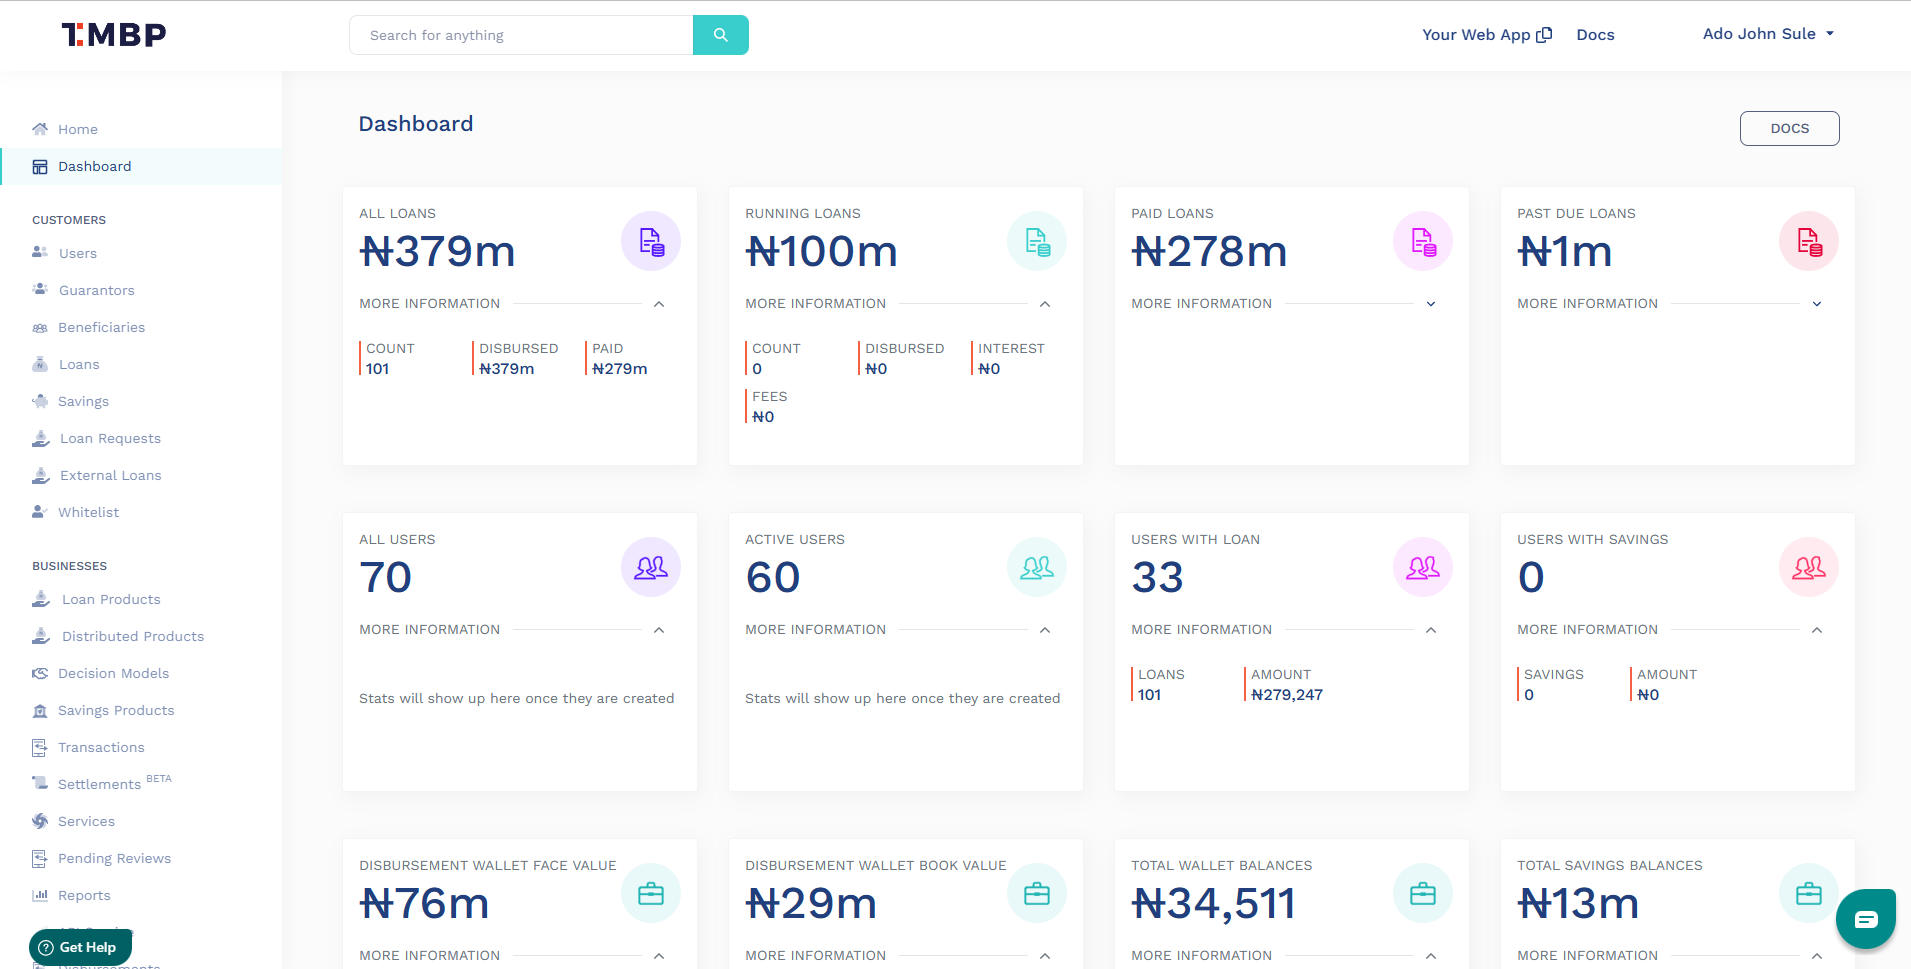Switch to the Dashboard sidebar tab
The height and width of the screenshot is (969, 1911).
click(x=95, y=166)
